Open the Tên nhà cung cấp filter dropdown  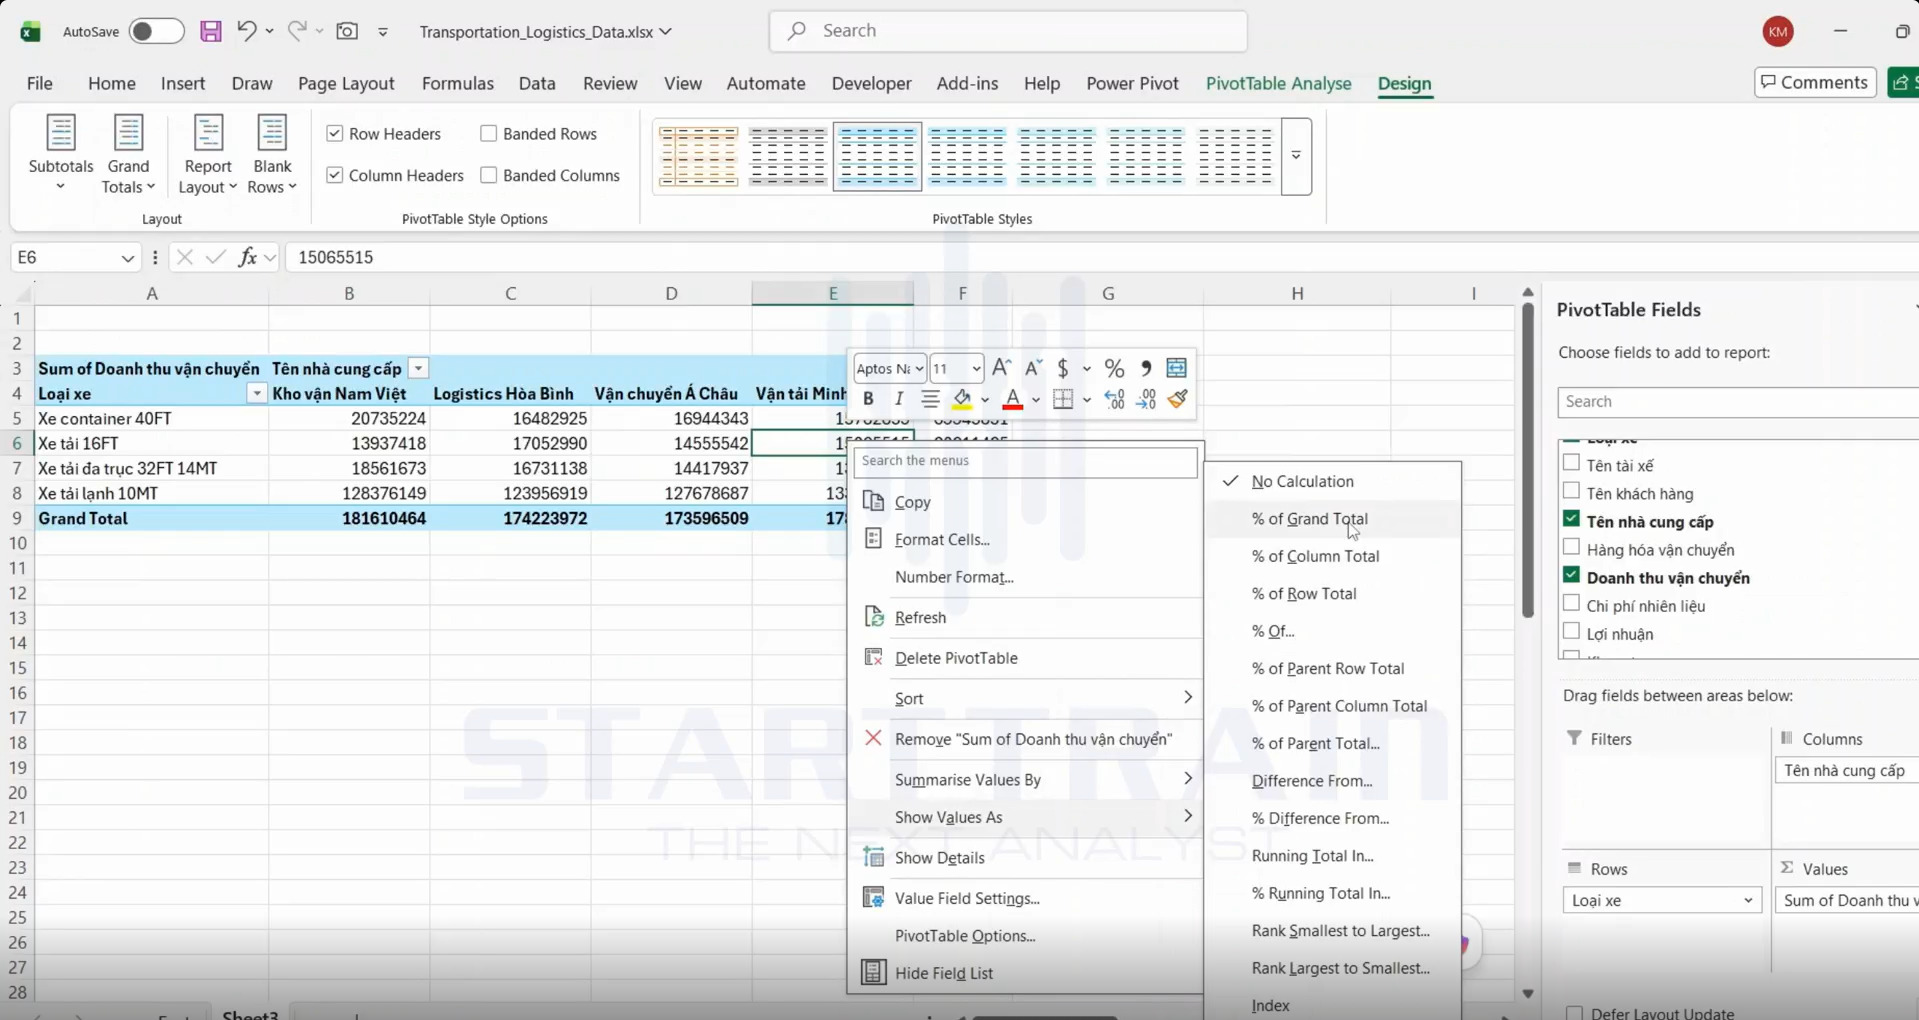tap(419, 369)
